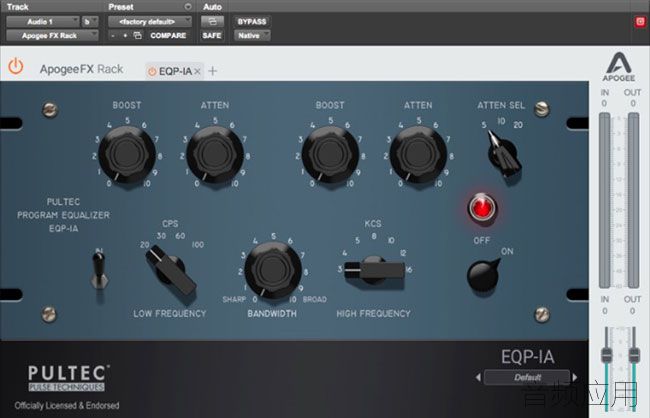This screenshot has width=650, height=418.
Task: Go to previous preset with left arrow
Action: 478,377
